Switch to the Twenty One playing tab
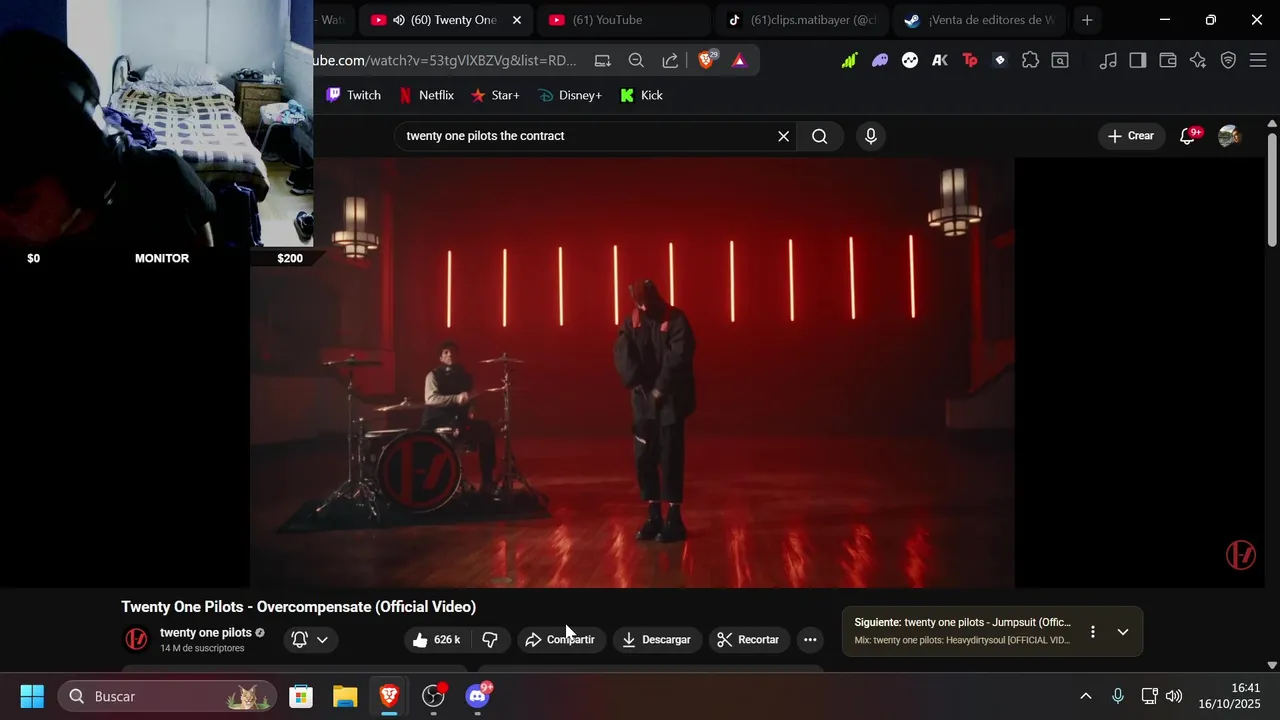This screenshot has width=1280, height=720. coord(445,20)
